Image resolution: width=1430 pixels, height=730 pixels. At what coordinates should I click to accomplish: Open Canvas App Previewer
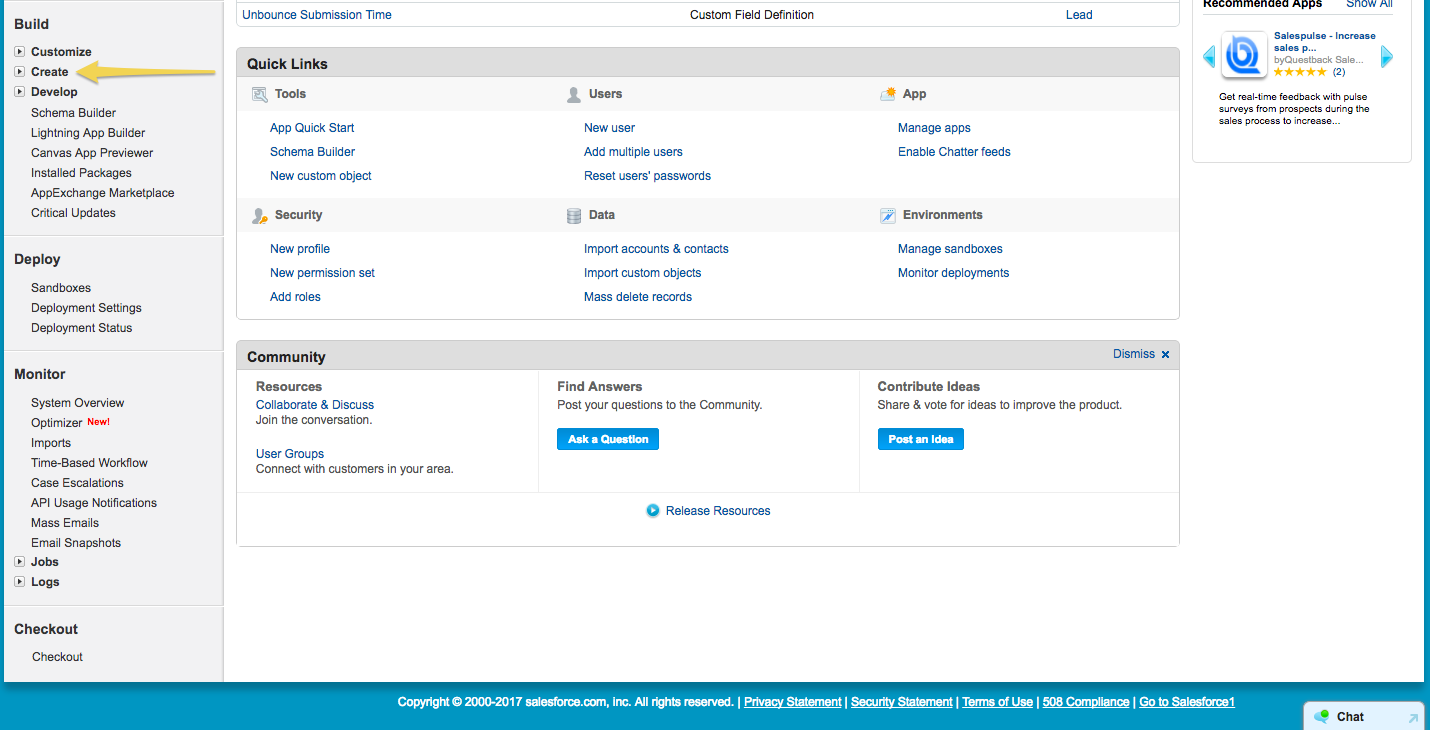[x=92, y=153]
